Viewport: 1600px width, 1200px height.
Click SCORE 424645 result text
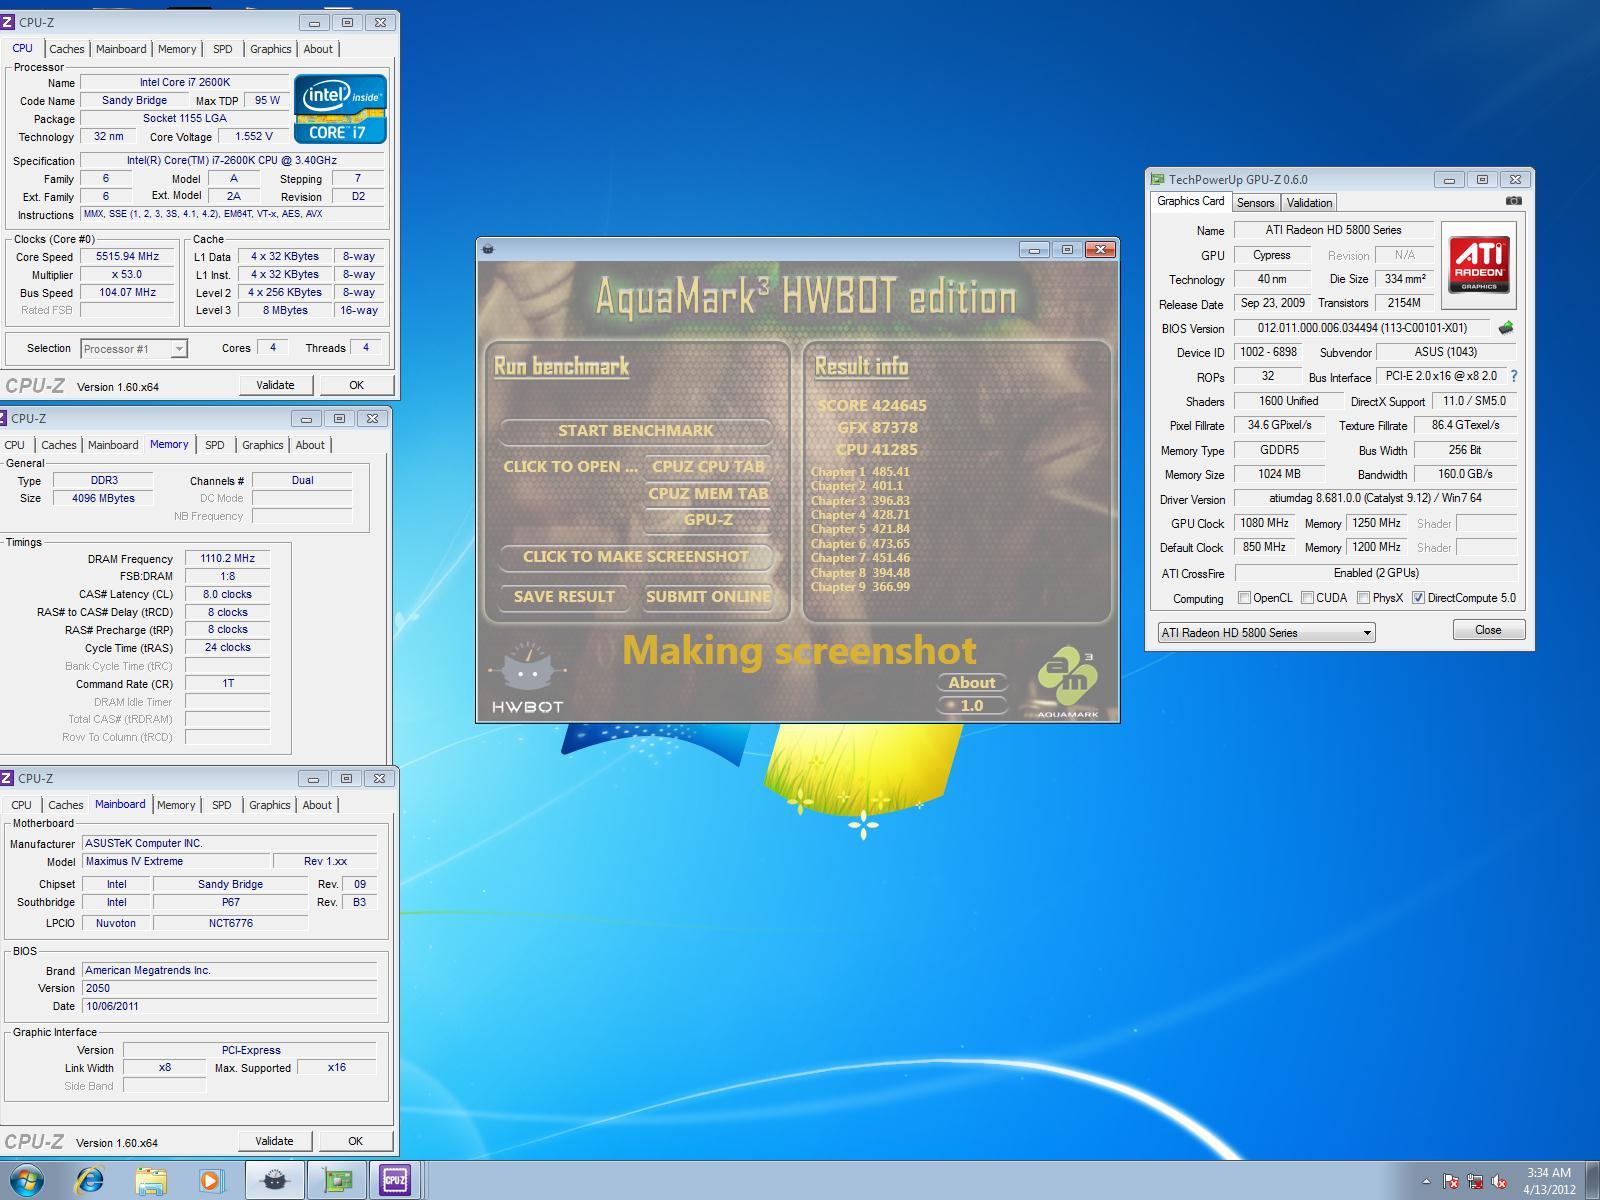click(x=872, y=406)
